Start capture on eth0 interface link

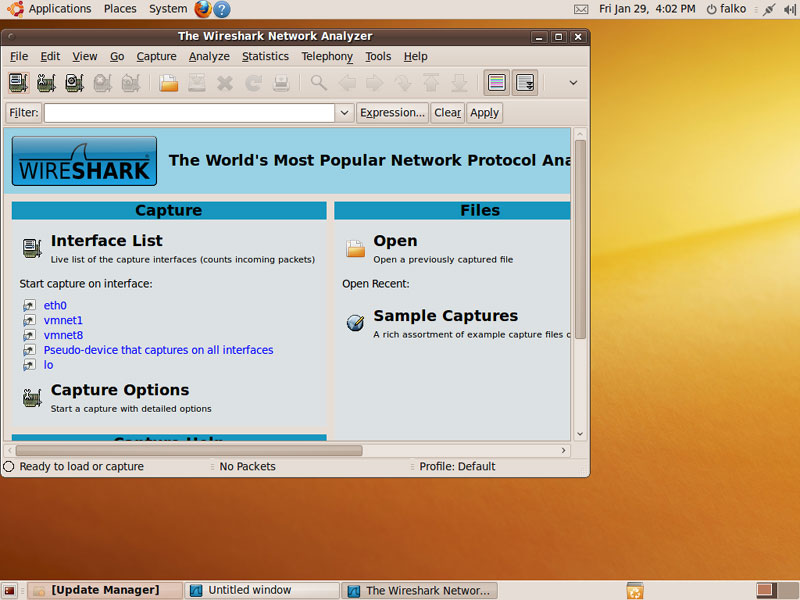pos(55,306)
